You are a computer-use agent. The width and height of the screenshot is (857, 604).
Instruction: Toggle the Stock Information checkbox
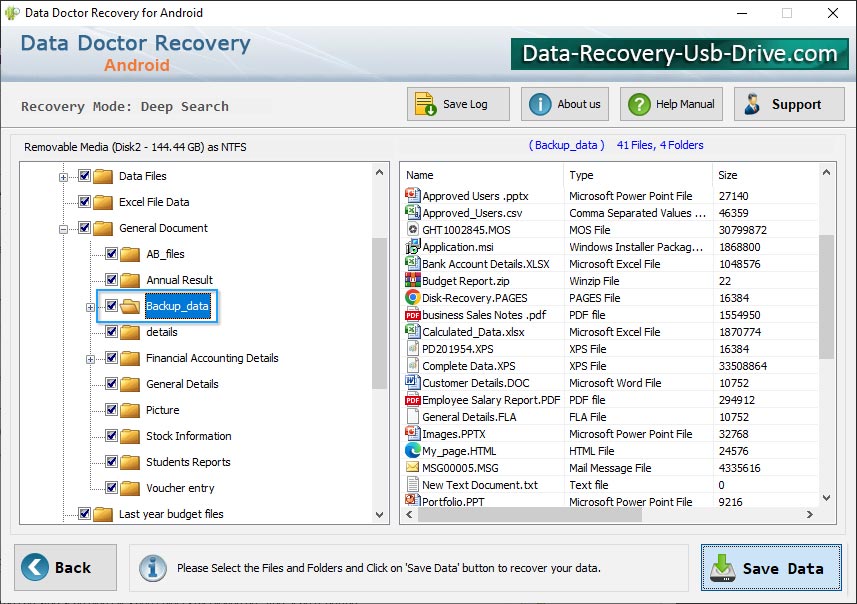click(x=111, y=436)
